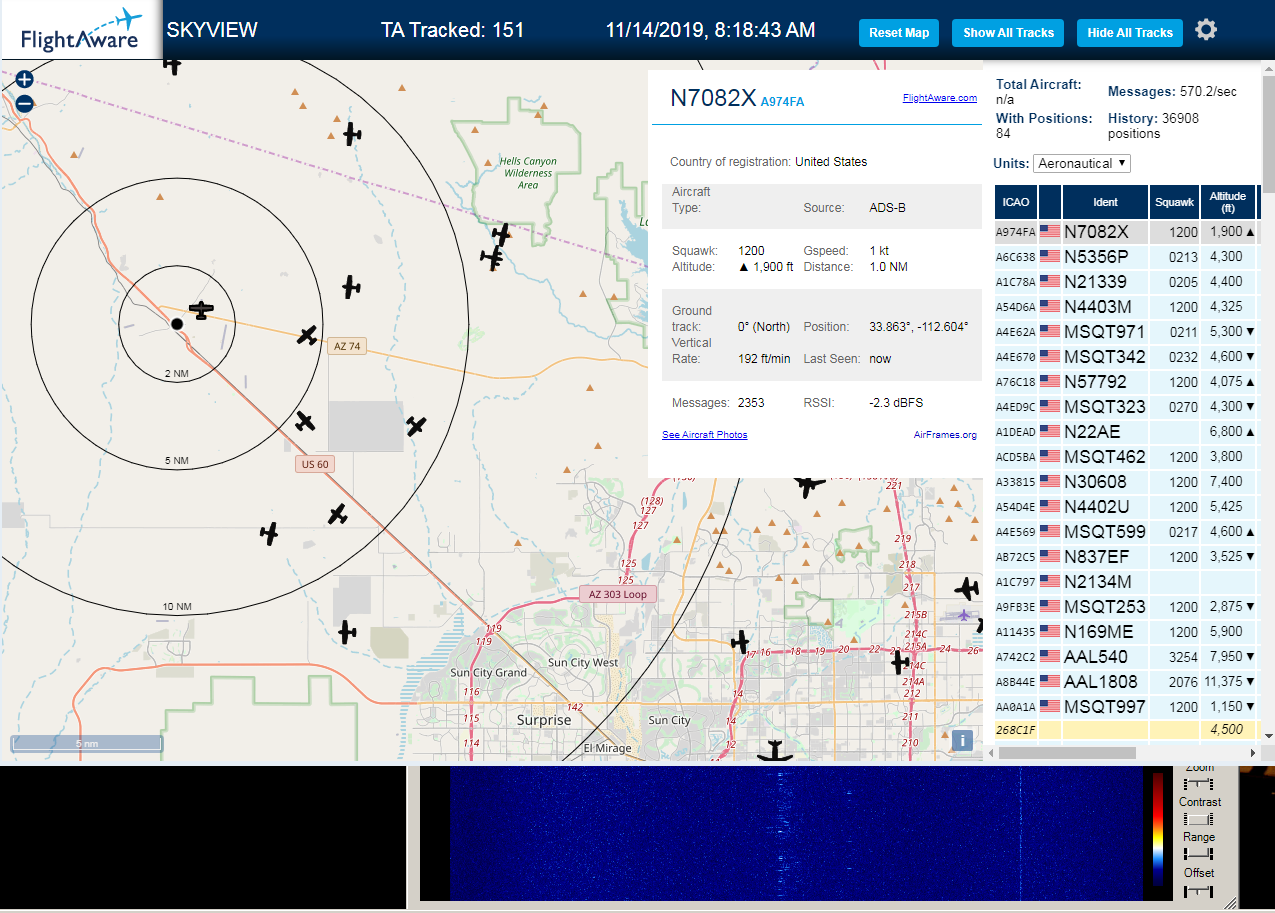Click the AZ 303 Loop road label
This screenshot has width=1275, height=913.
(620, 594)
